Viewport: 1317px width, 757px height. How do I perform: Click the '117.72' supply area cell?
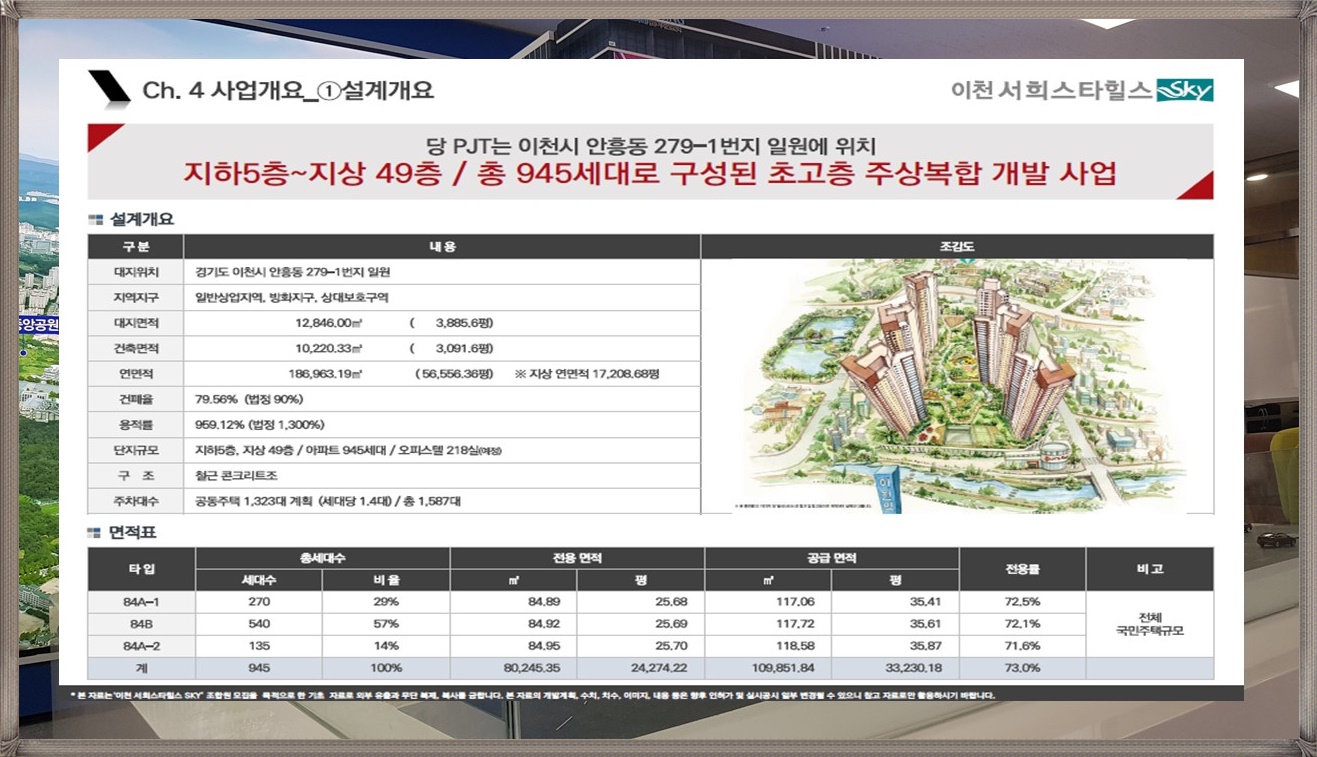768,624
